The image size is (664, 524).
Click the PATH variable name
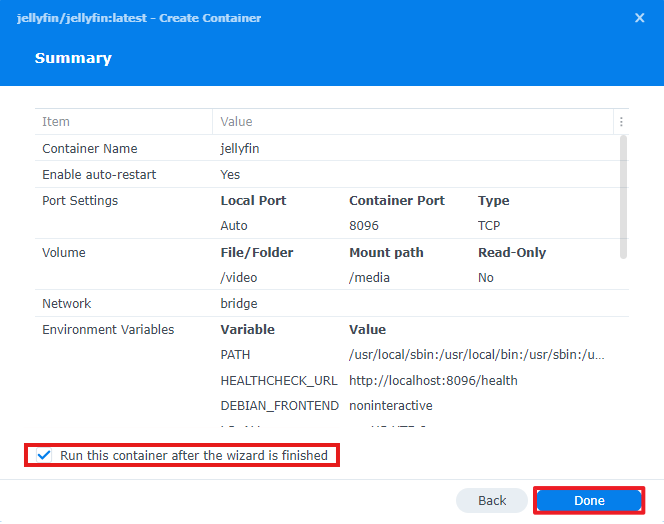pos(235,355)
